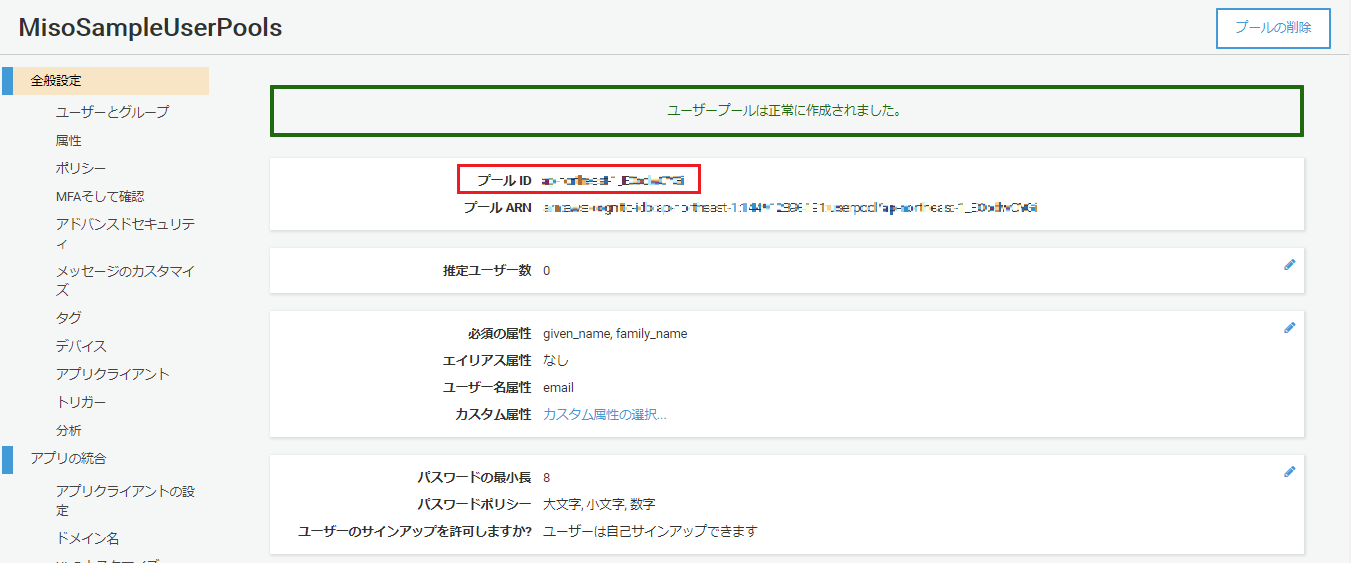
Task: Select トリガー in the sidebar
Action: tap(81, 402)
